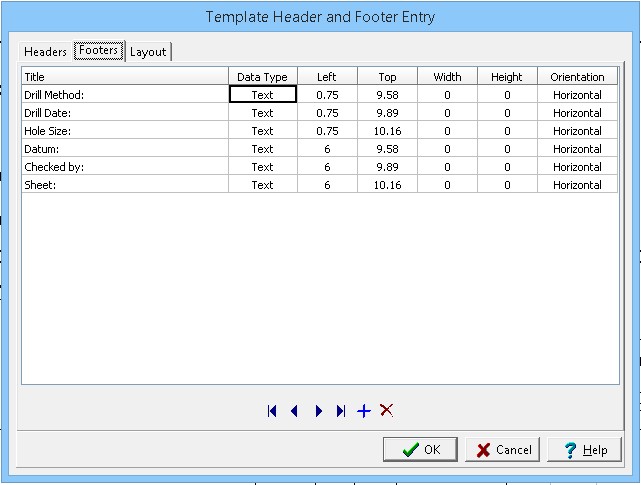Screen dimensions: 641x485
Task: Add a new footer row with plus icon
Action: pos(364,411)
